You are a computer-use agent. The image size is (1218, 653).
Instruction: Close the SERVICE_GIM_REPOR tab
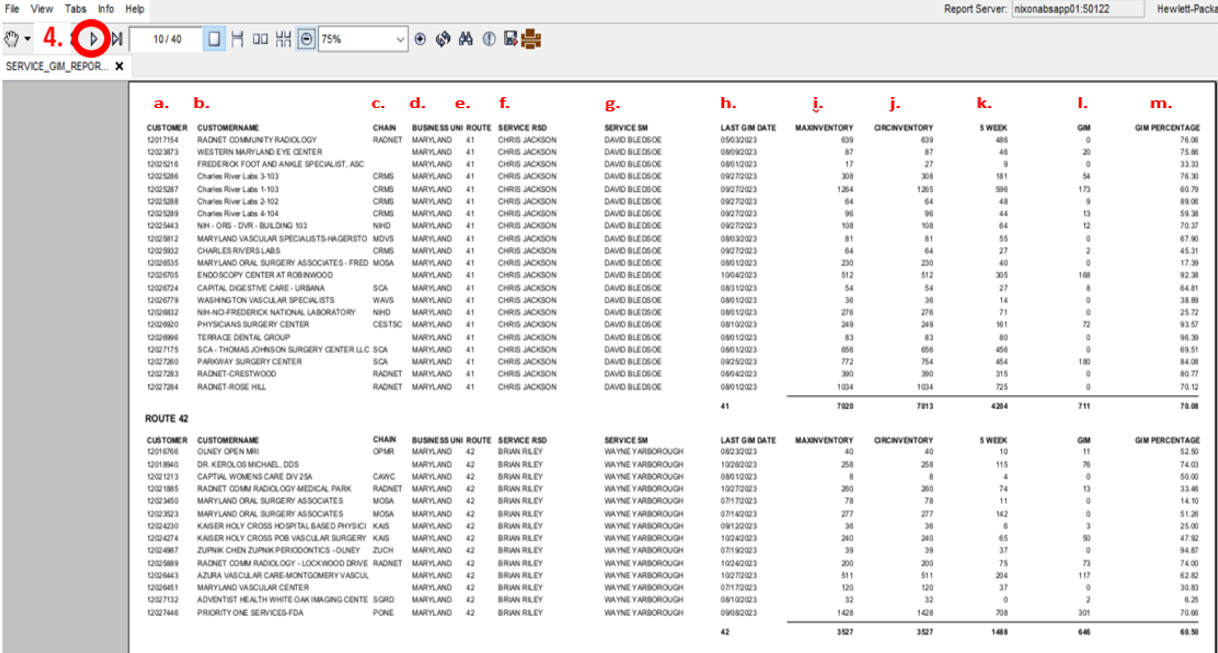tap(119, 66)
